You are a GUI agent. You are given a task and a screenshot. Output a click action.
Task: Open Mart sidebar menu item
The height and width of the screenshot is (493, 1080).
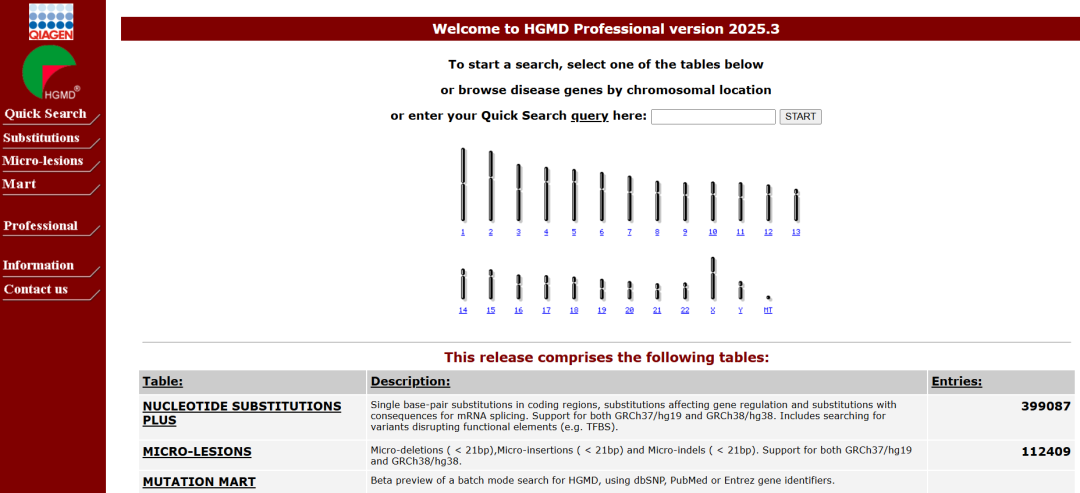pyautogui.click(x=19, y=185)
